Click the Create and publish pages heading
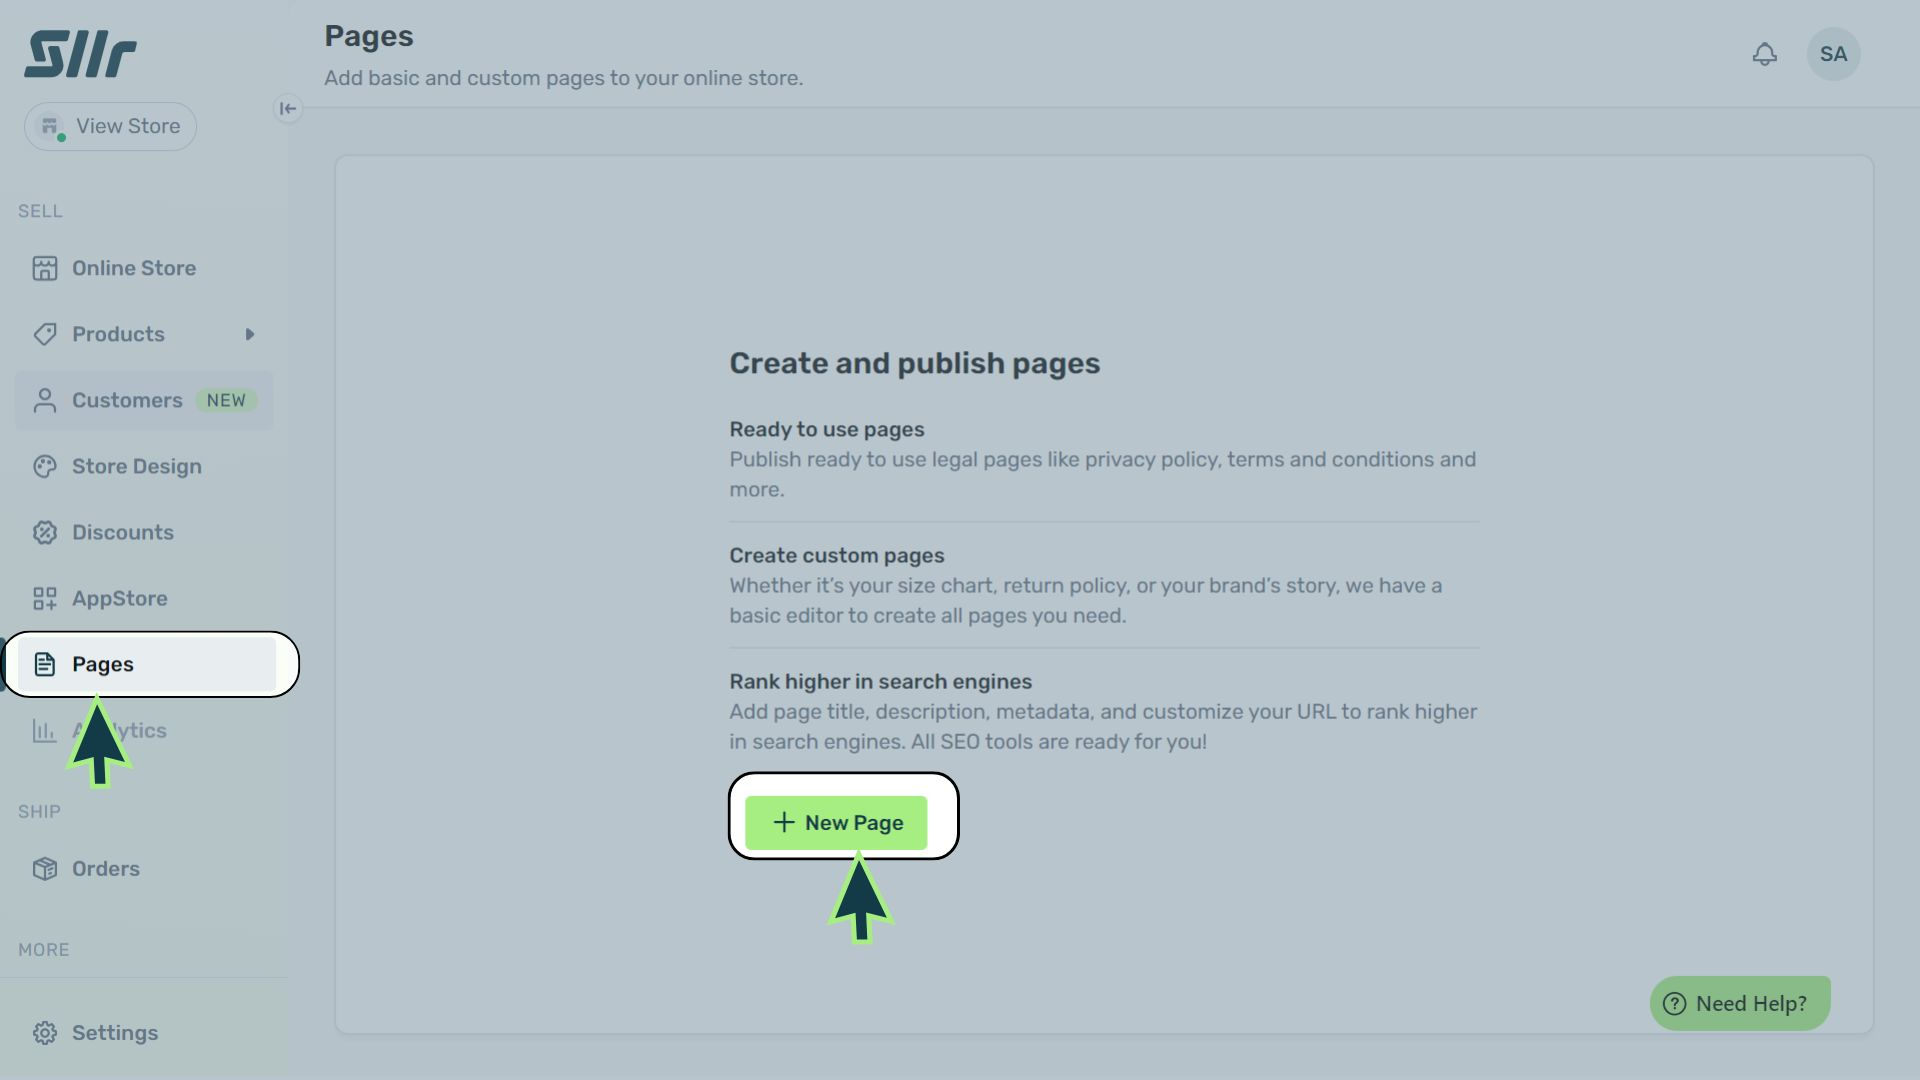 tap(914, 363)
